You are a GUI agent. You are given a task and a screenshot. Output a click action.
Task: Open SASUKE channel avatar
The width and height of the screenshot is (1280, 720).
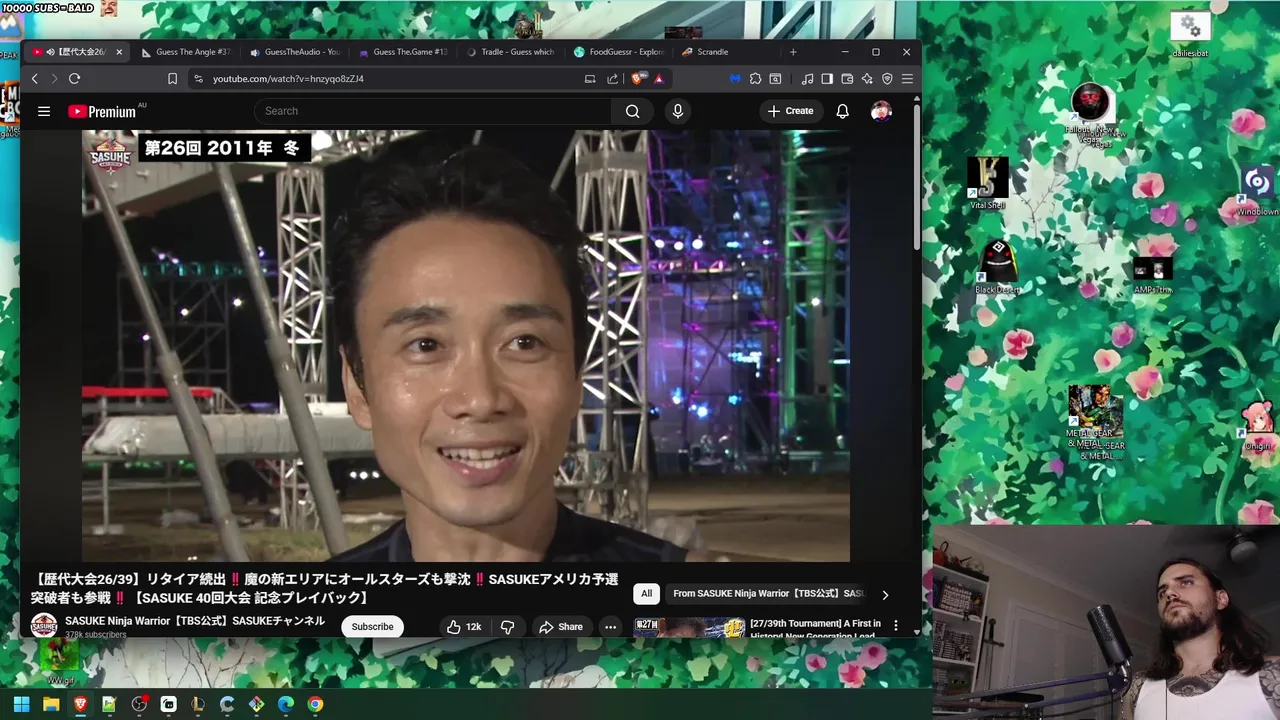[44, 626]
